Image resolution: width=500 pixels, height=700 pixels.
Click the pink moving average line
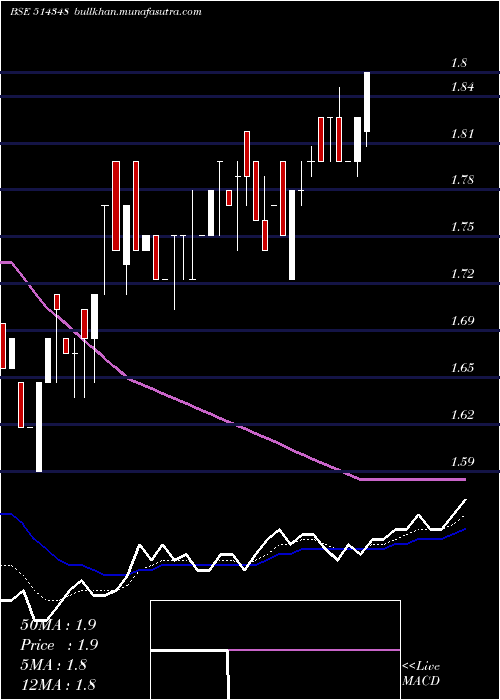[232, 422]
